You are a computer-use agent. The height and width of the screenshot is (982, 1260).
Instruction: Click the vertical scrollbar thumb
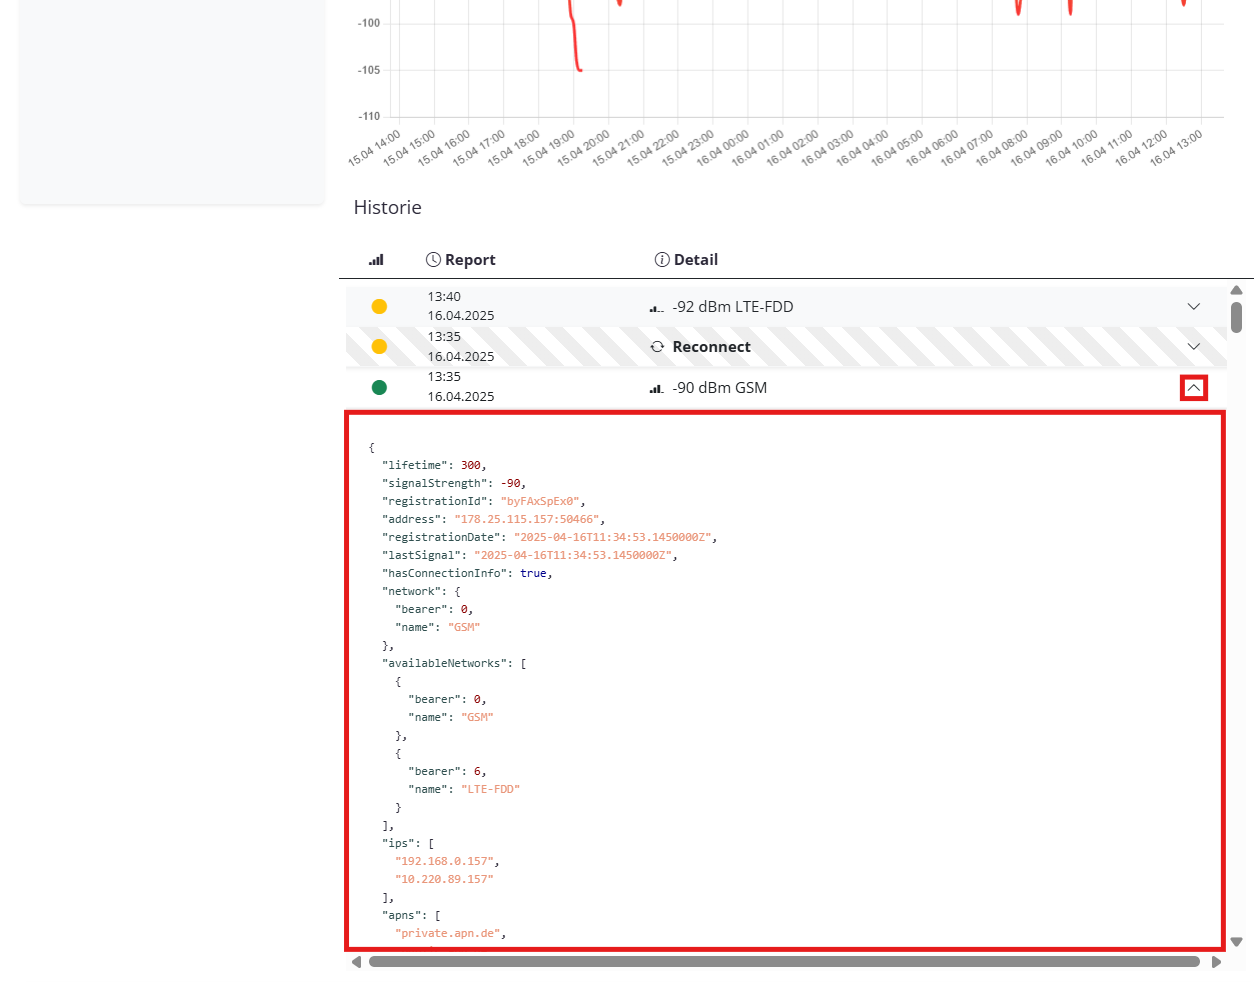click(1236, 318)
